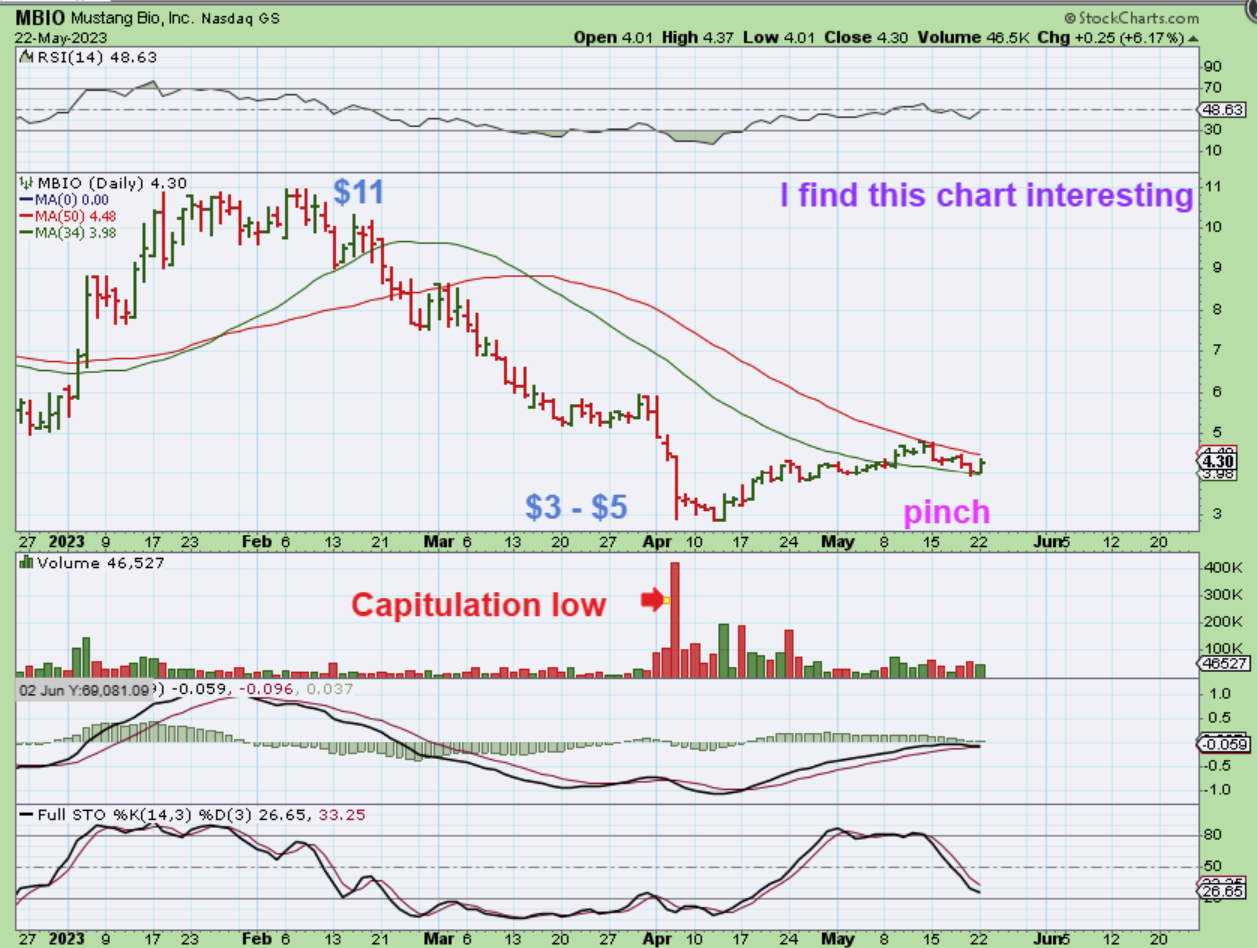1257x948 pixels.
Task: Click the blue $11 annotation
Action: (359, 192)
